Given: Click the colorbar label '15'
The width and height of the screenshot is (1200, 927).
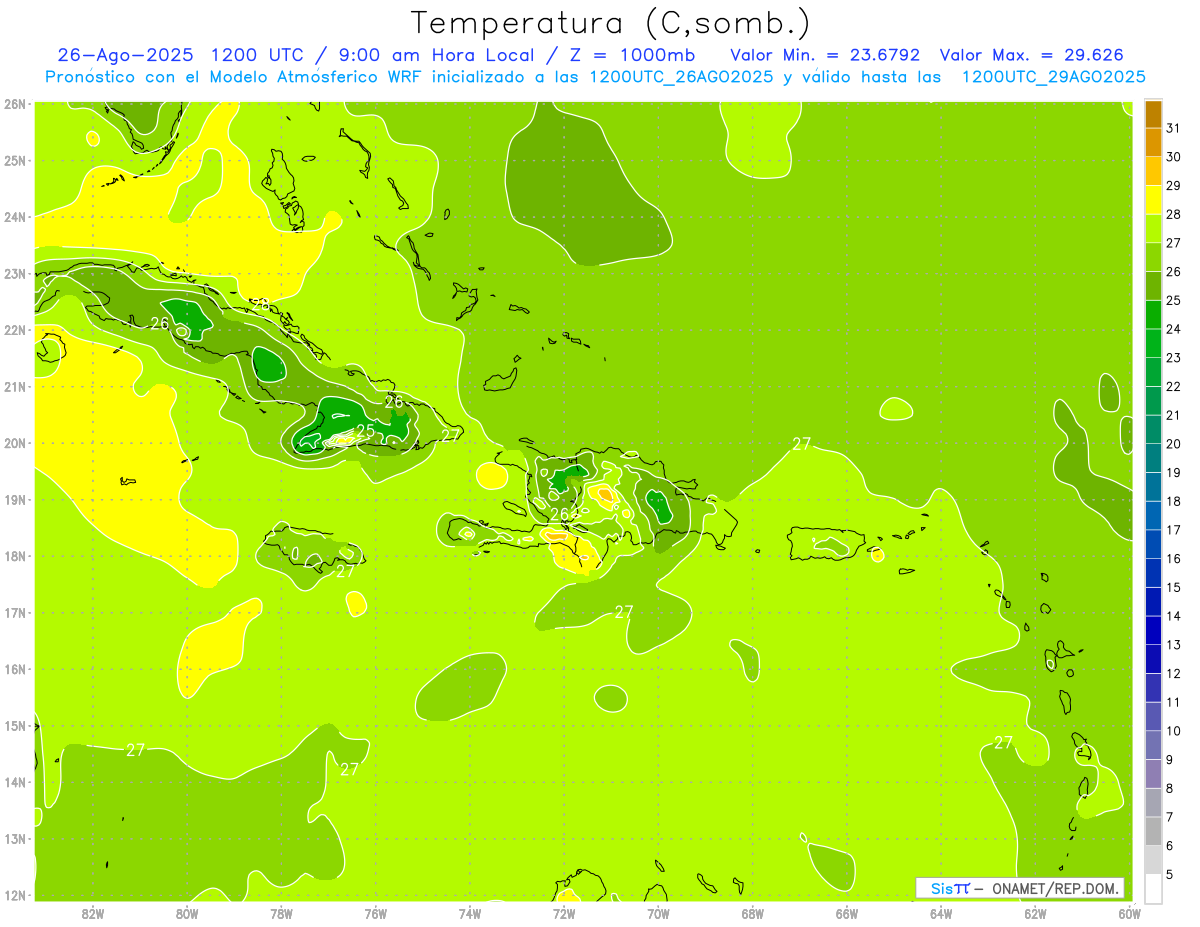Looking at the screenshot, I should (x=1174, y=587).
